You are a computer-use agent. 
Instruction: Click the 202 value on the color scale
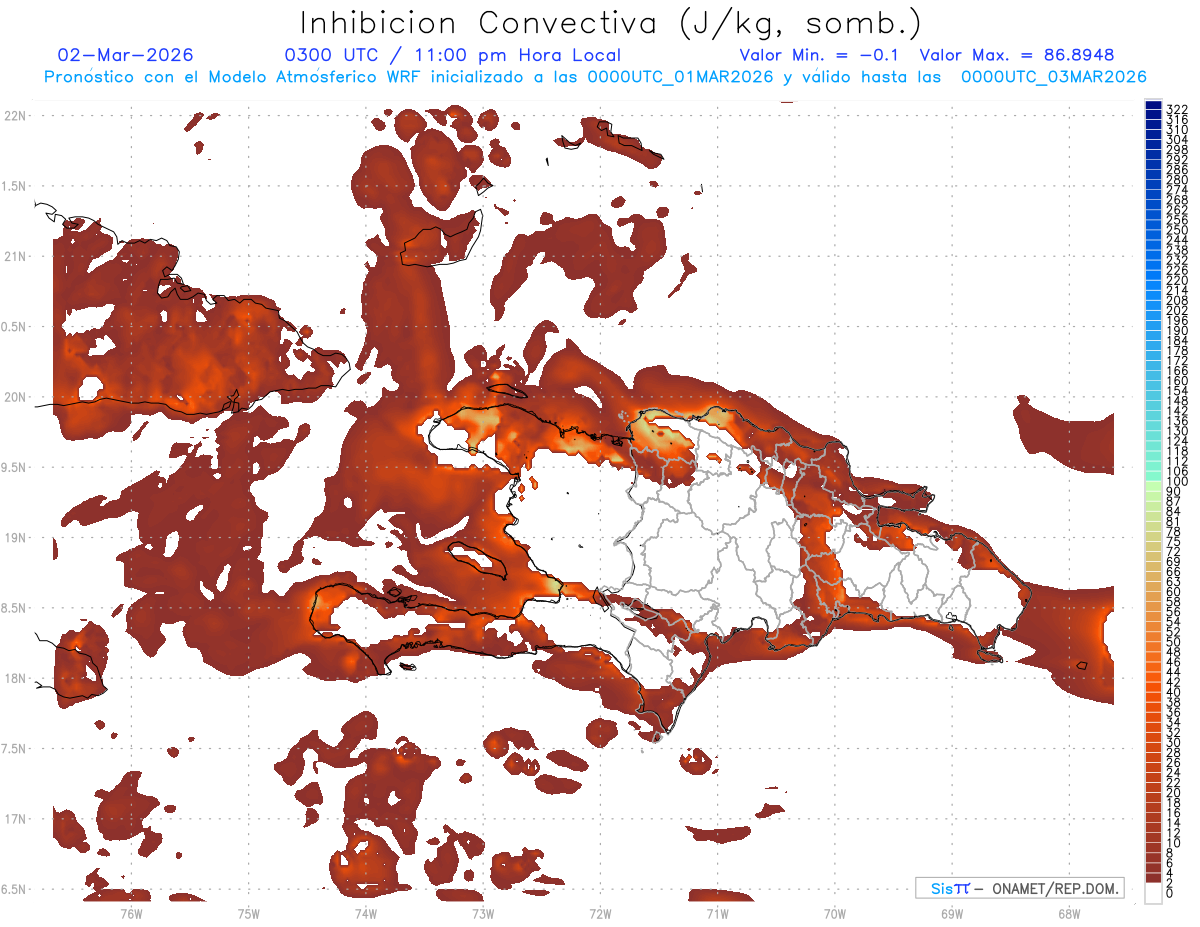pos(1177,310)
